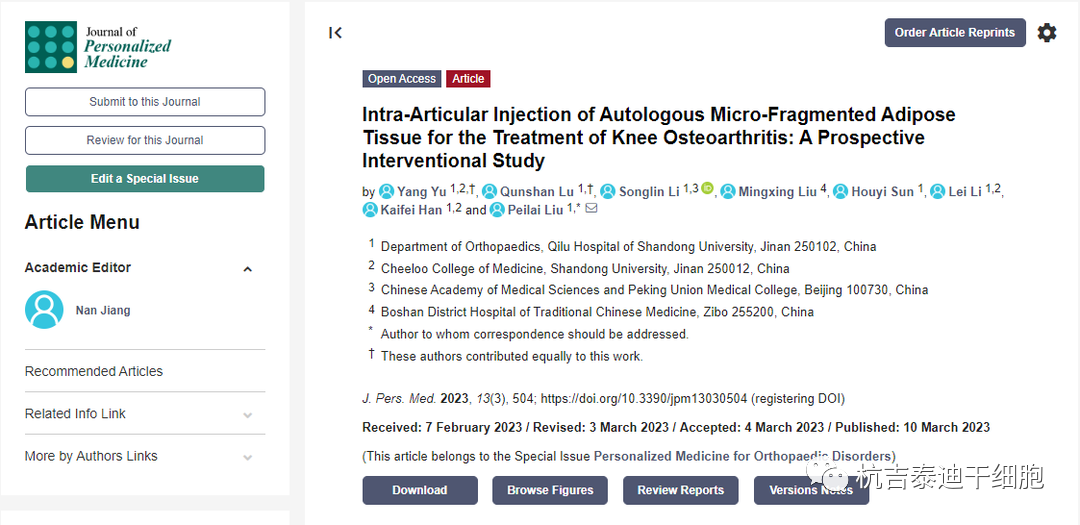Click the profile icon beside Mingxing Liu
This screenshot has height=525, width=1080.
point(728,191)
